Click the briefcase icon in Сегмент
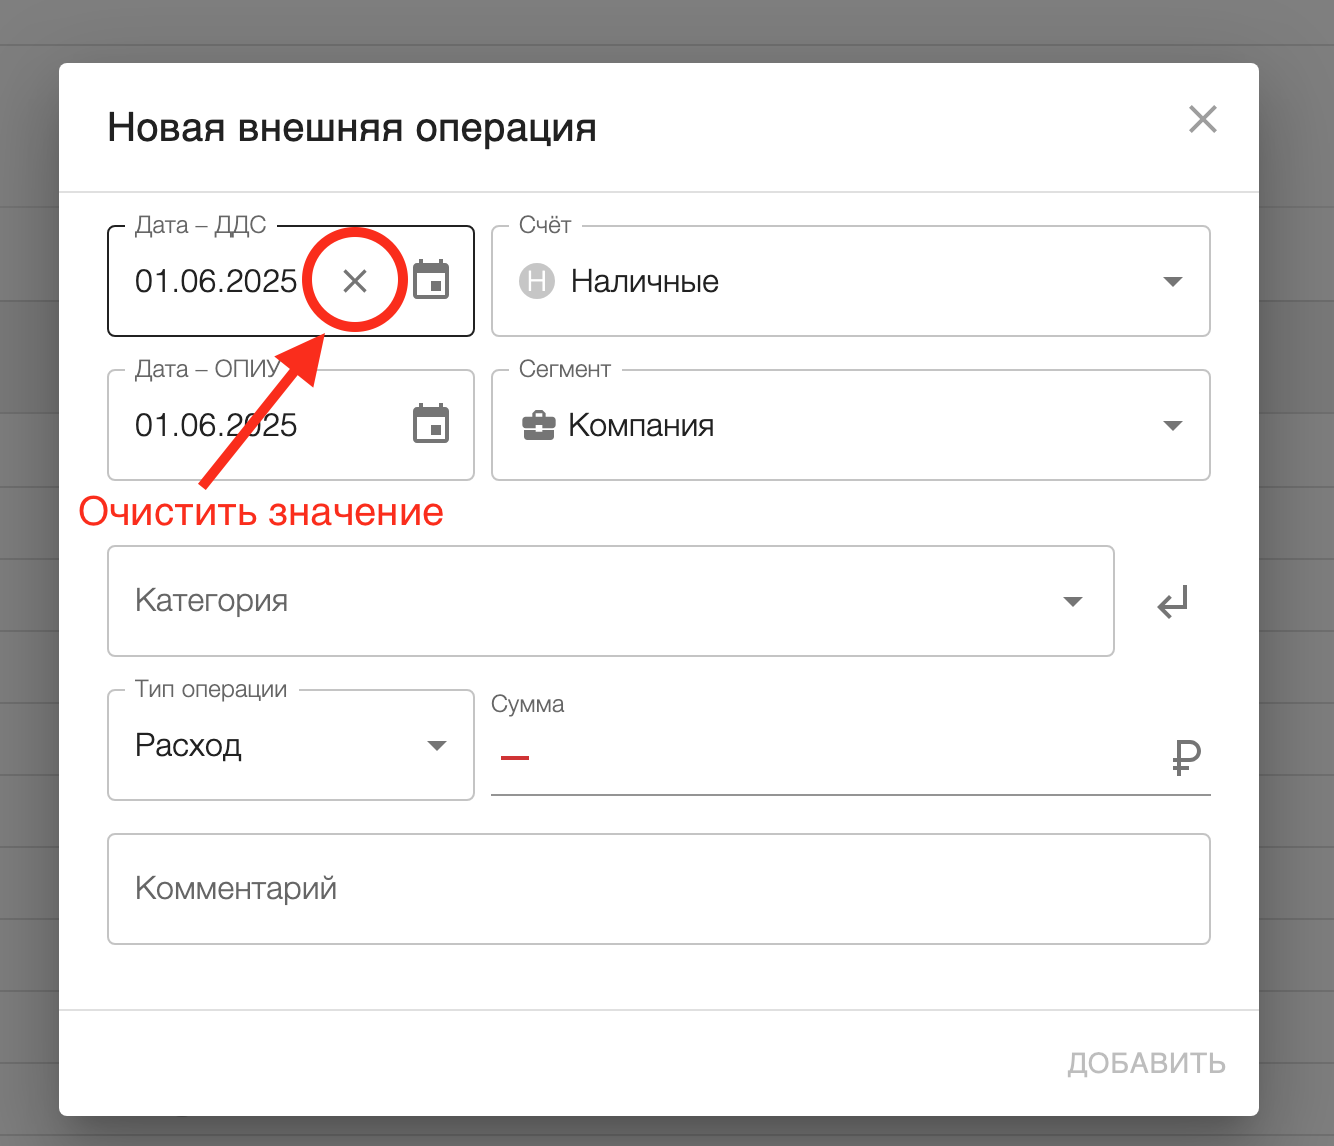Screen dimensions: 1334x1146 pos(538,426)
